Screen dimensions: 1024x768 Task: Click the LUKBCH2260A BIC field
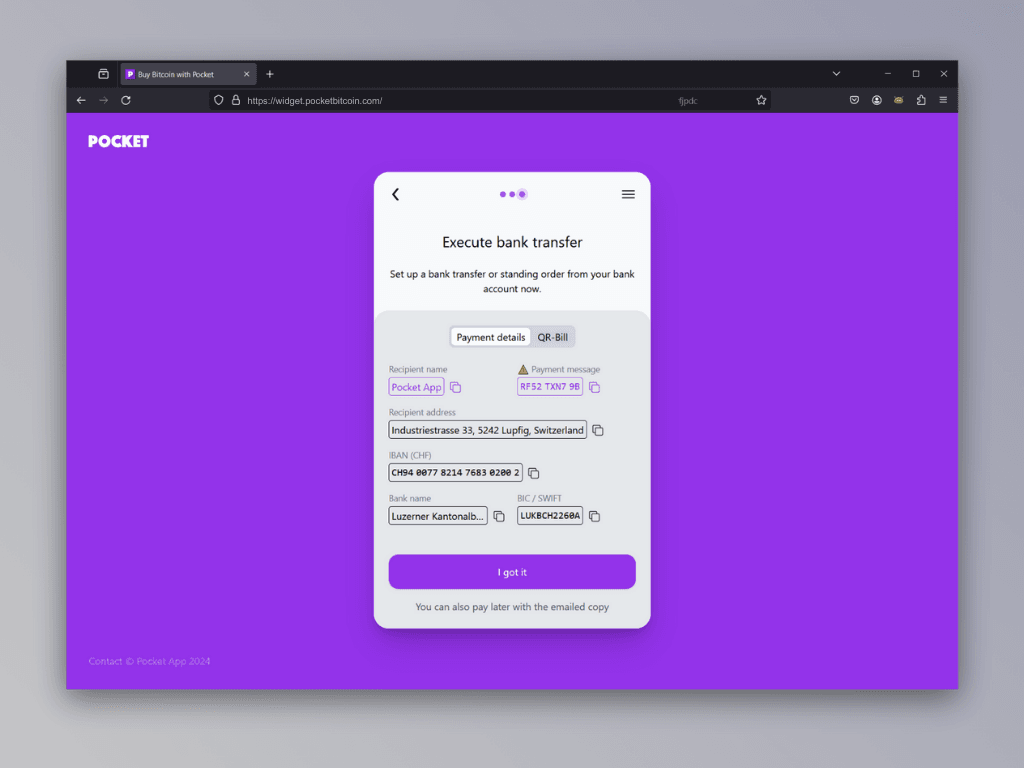tap(550, 516)
